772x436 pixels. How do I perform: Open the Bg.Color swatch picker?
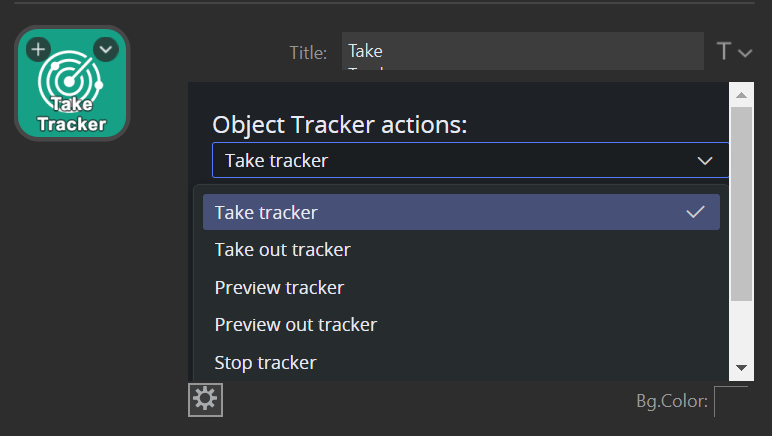tap(731, 402)
